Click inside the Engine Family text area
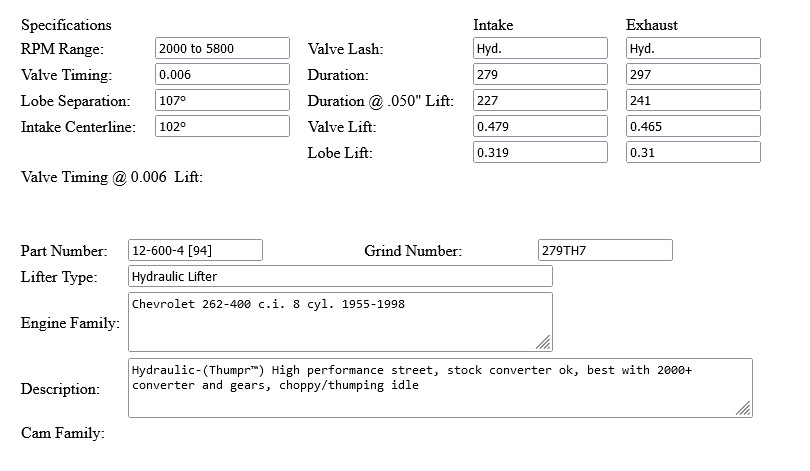Image resolution: width=810 pixels, height=471 pixels. pos(340,322)
